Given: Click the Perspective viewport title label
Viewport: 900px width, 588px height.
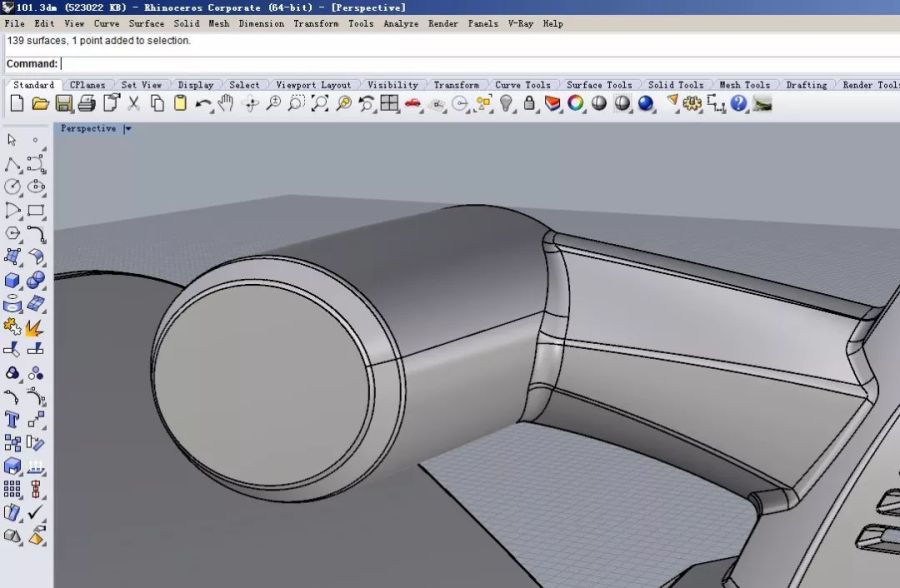Looking at the screenshot, I should pos(88,129).
